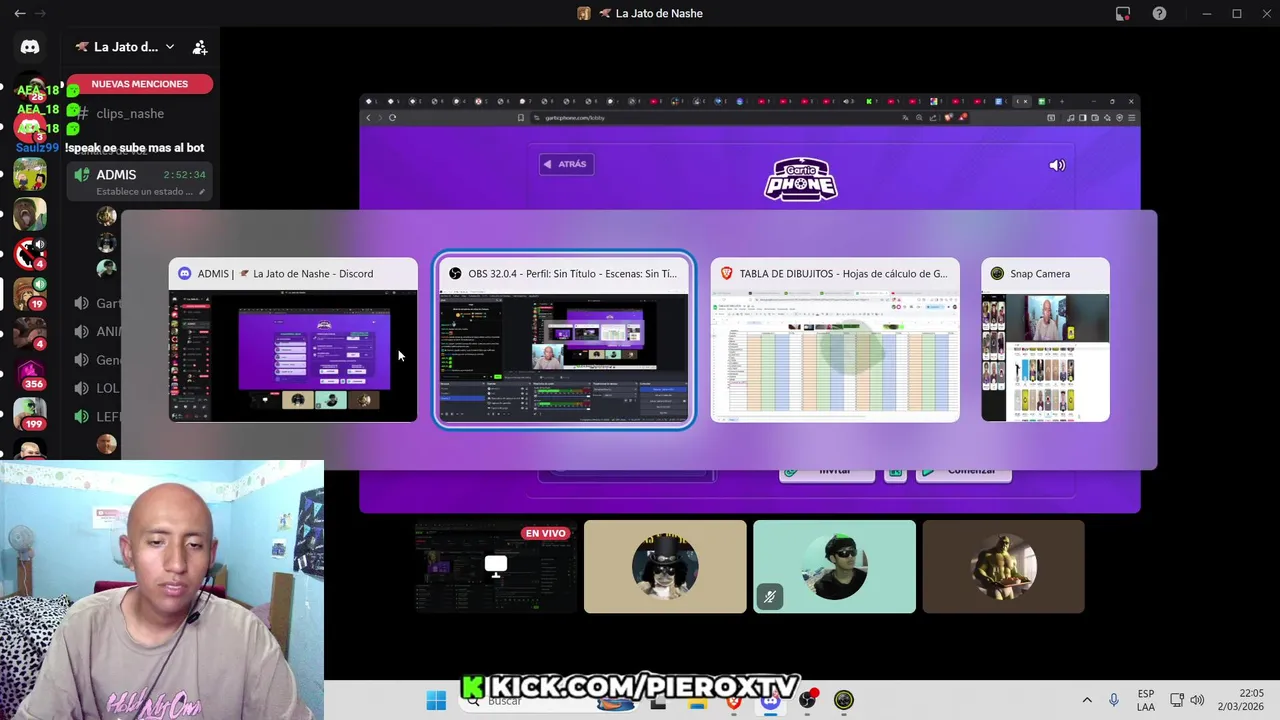This screenshot has height=720, width=1280.
Task: Open the invite people icon beside server name
Action: (x=200, y=47)
